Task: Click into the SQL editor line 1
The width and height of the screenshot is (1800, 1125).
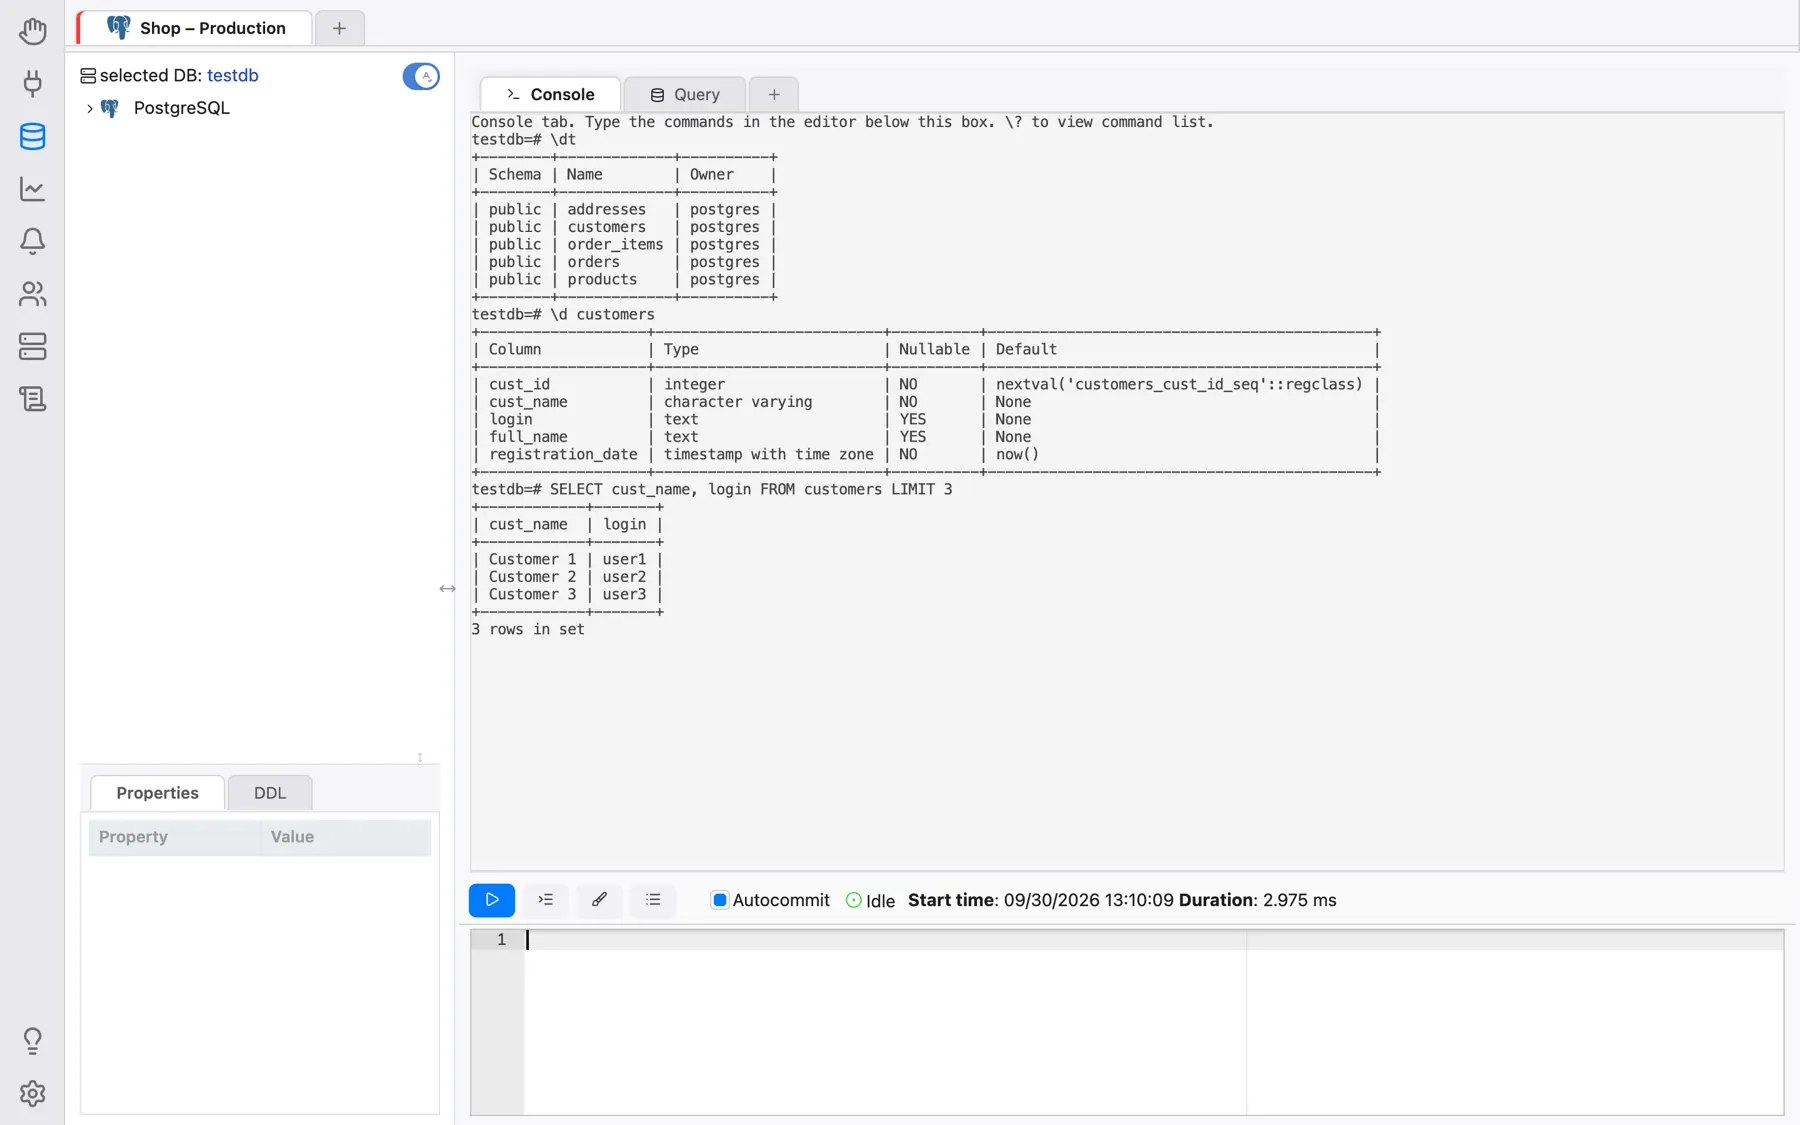Action: click(1153, 940)
